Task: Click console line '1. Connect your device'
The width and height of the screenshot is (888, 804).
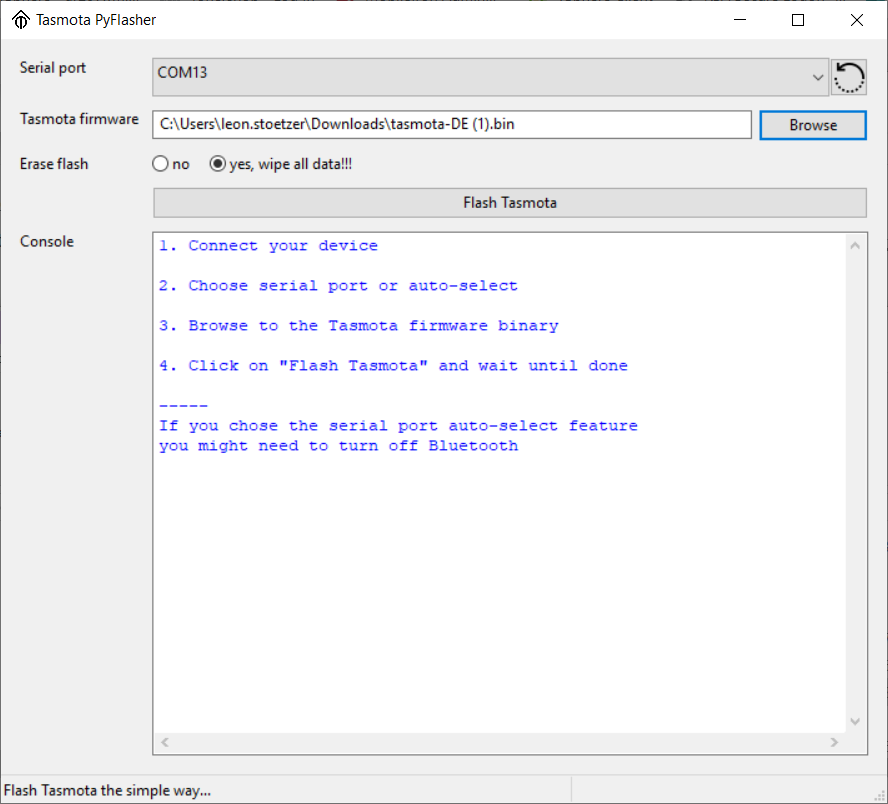Action: [268, 246]
